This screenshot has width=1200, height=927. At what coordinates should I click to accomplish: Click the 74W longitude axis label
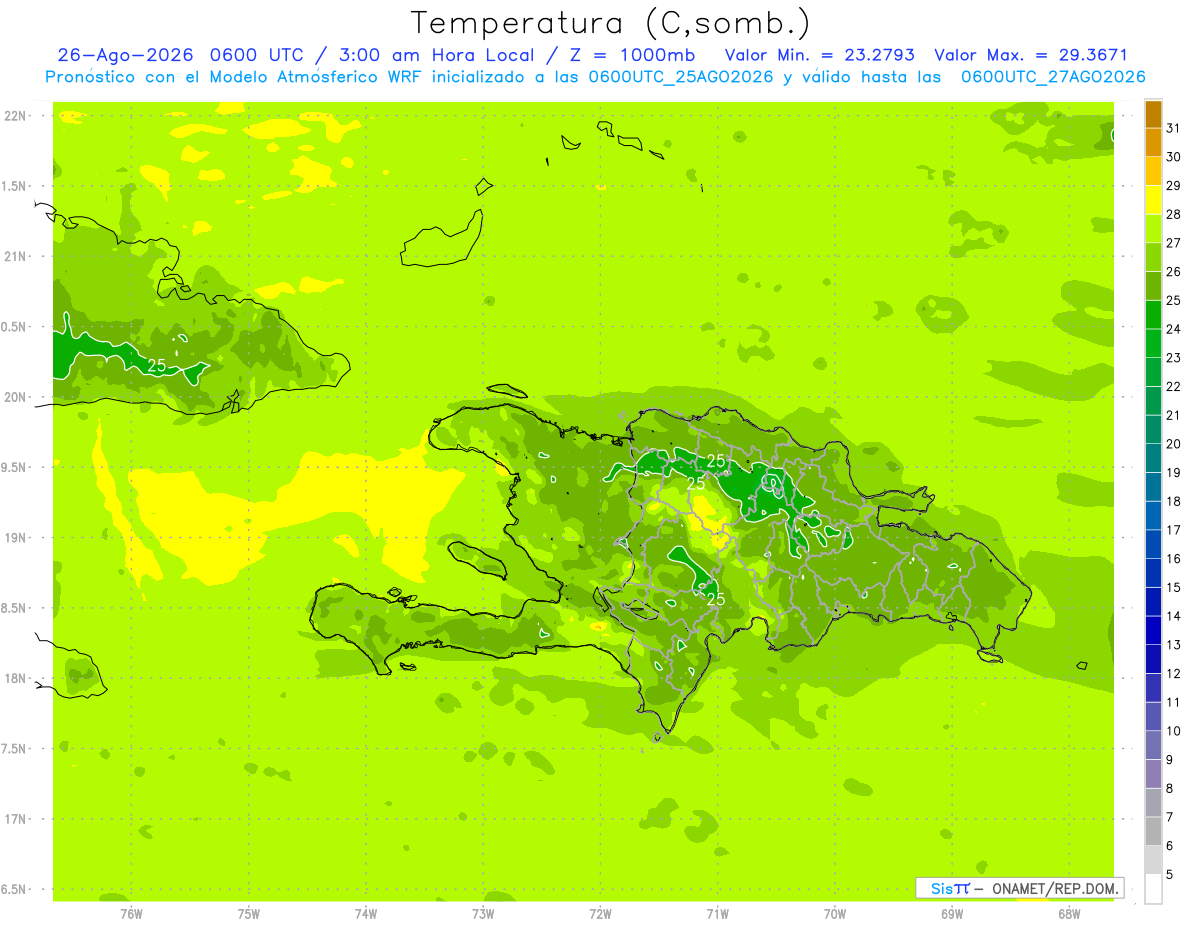point(366,914)
